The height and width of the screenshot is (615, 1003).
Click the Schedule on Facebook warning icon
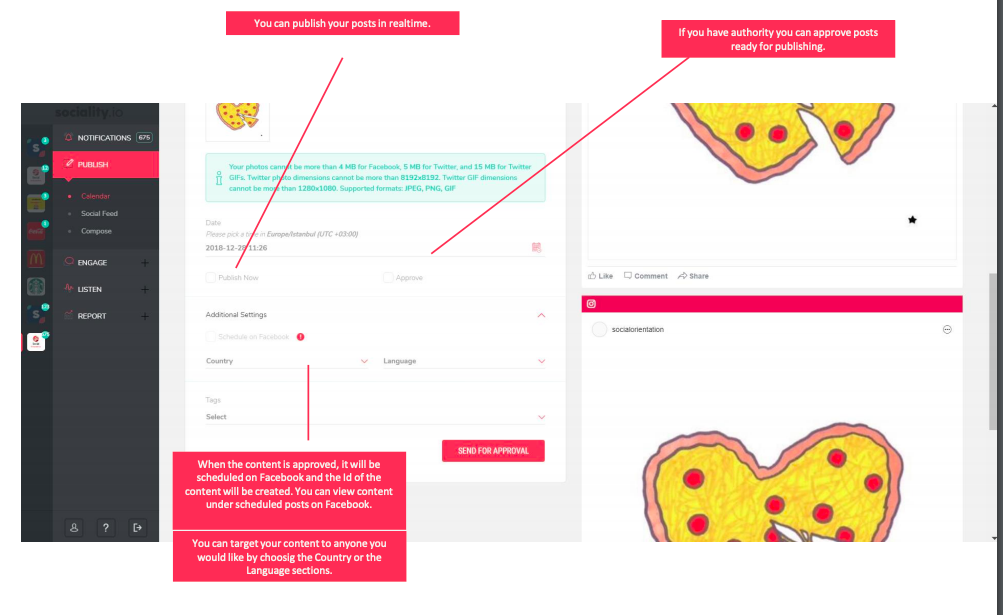(301, 337)
